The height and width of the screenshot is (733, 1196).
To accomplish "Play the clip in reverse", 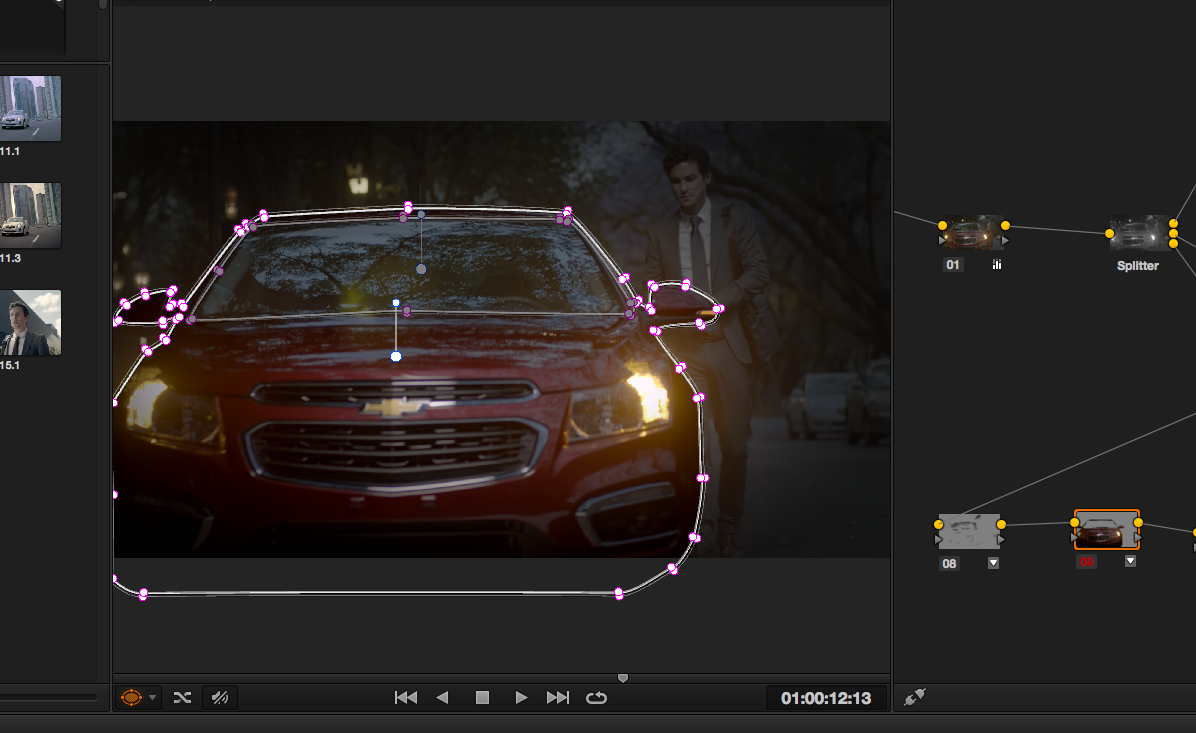I will coord(442,697).
